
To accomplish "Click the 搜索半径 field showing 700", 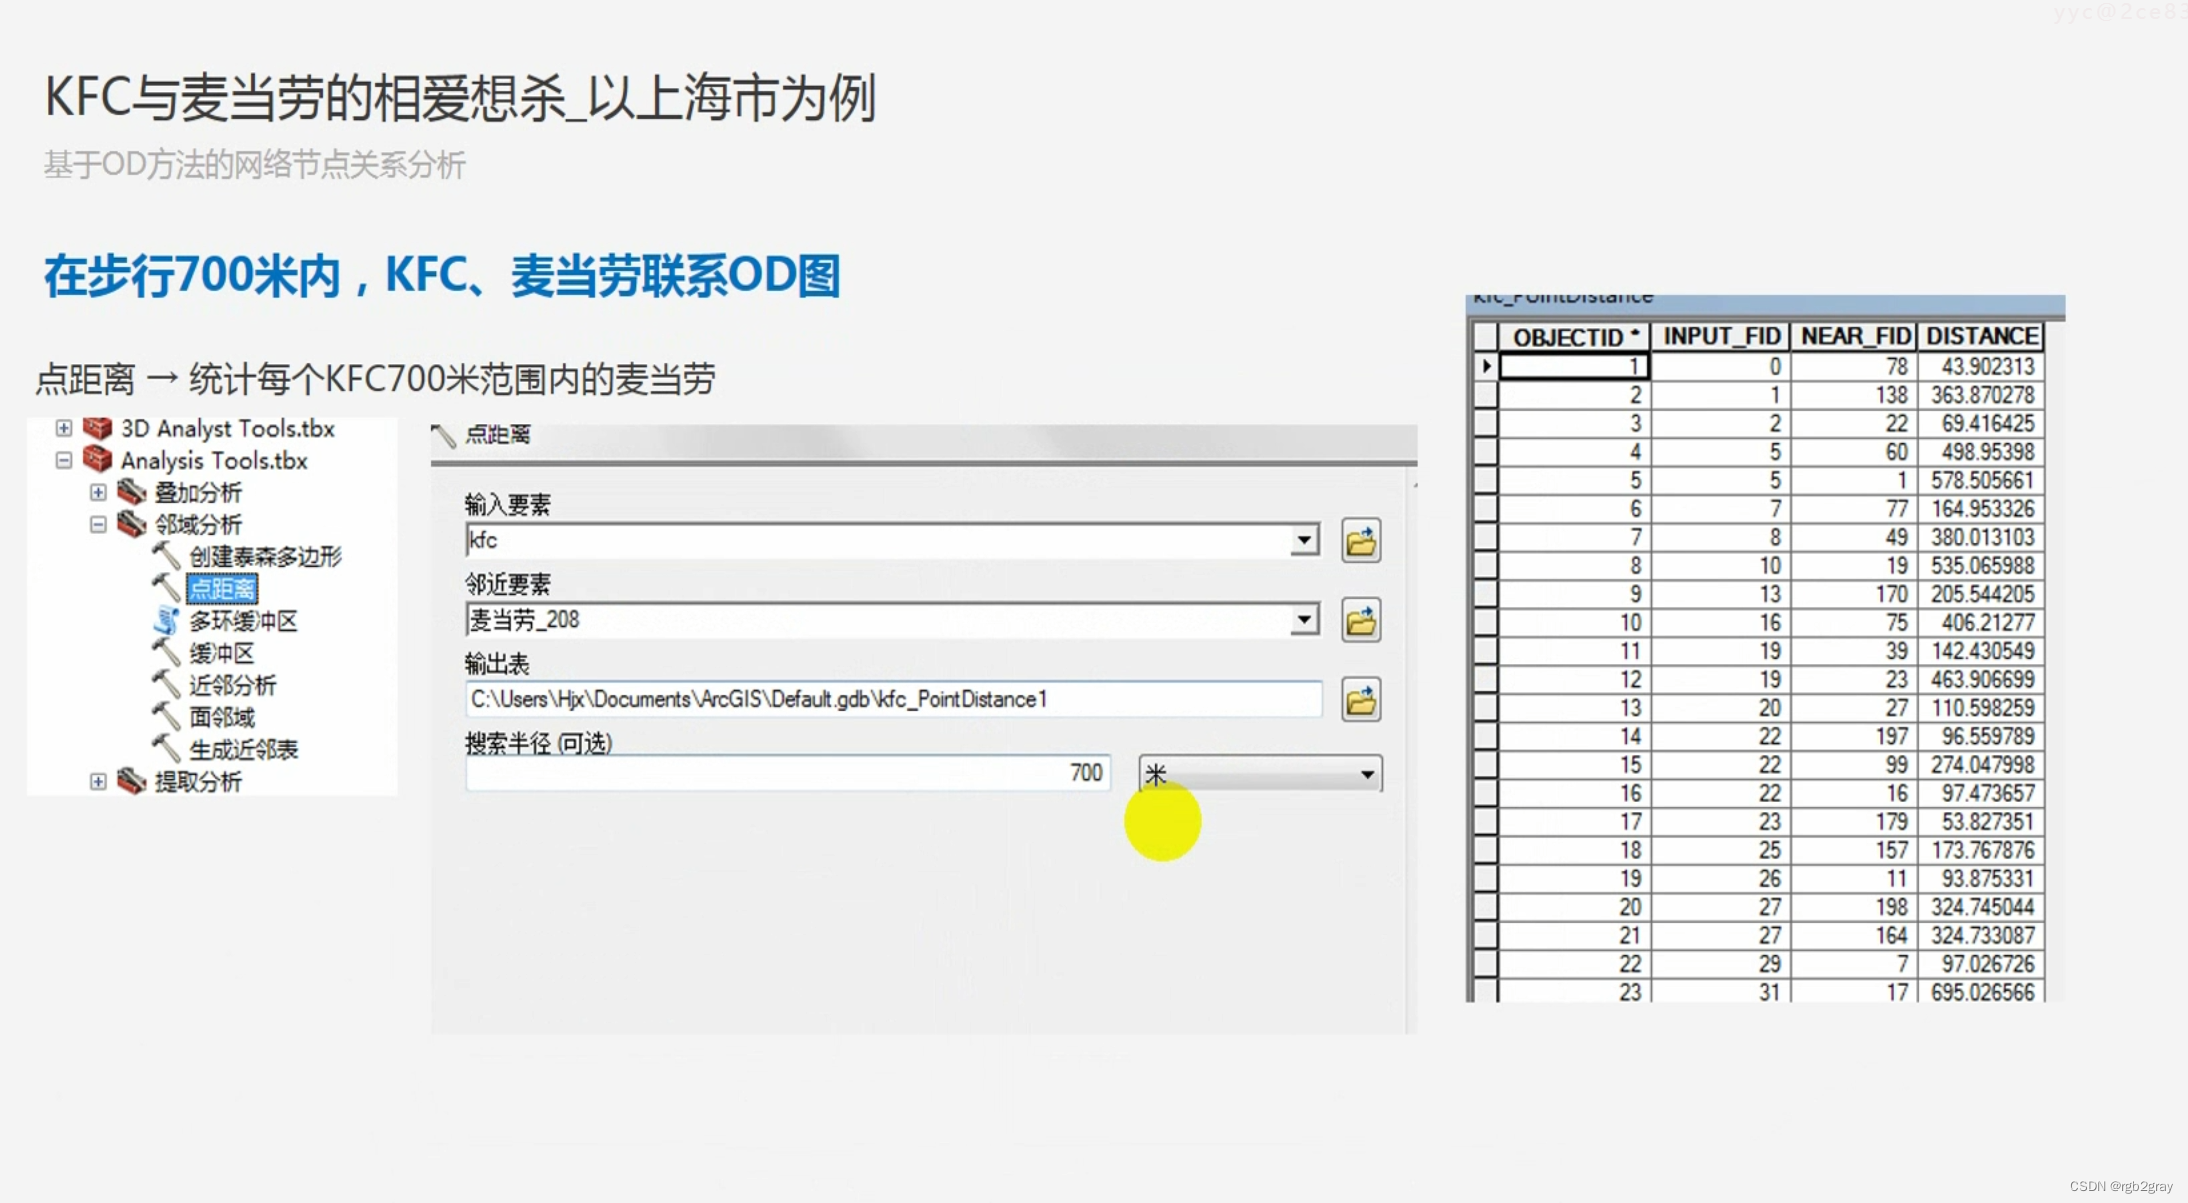I will click(788, 773).
